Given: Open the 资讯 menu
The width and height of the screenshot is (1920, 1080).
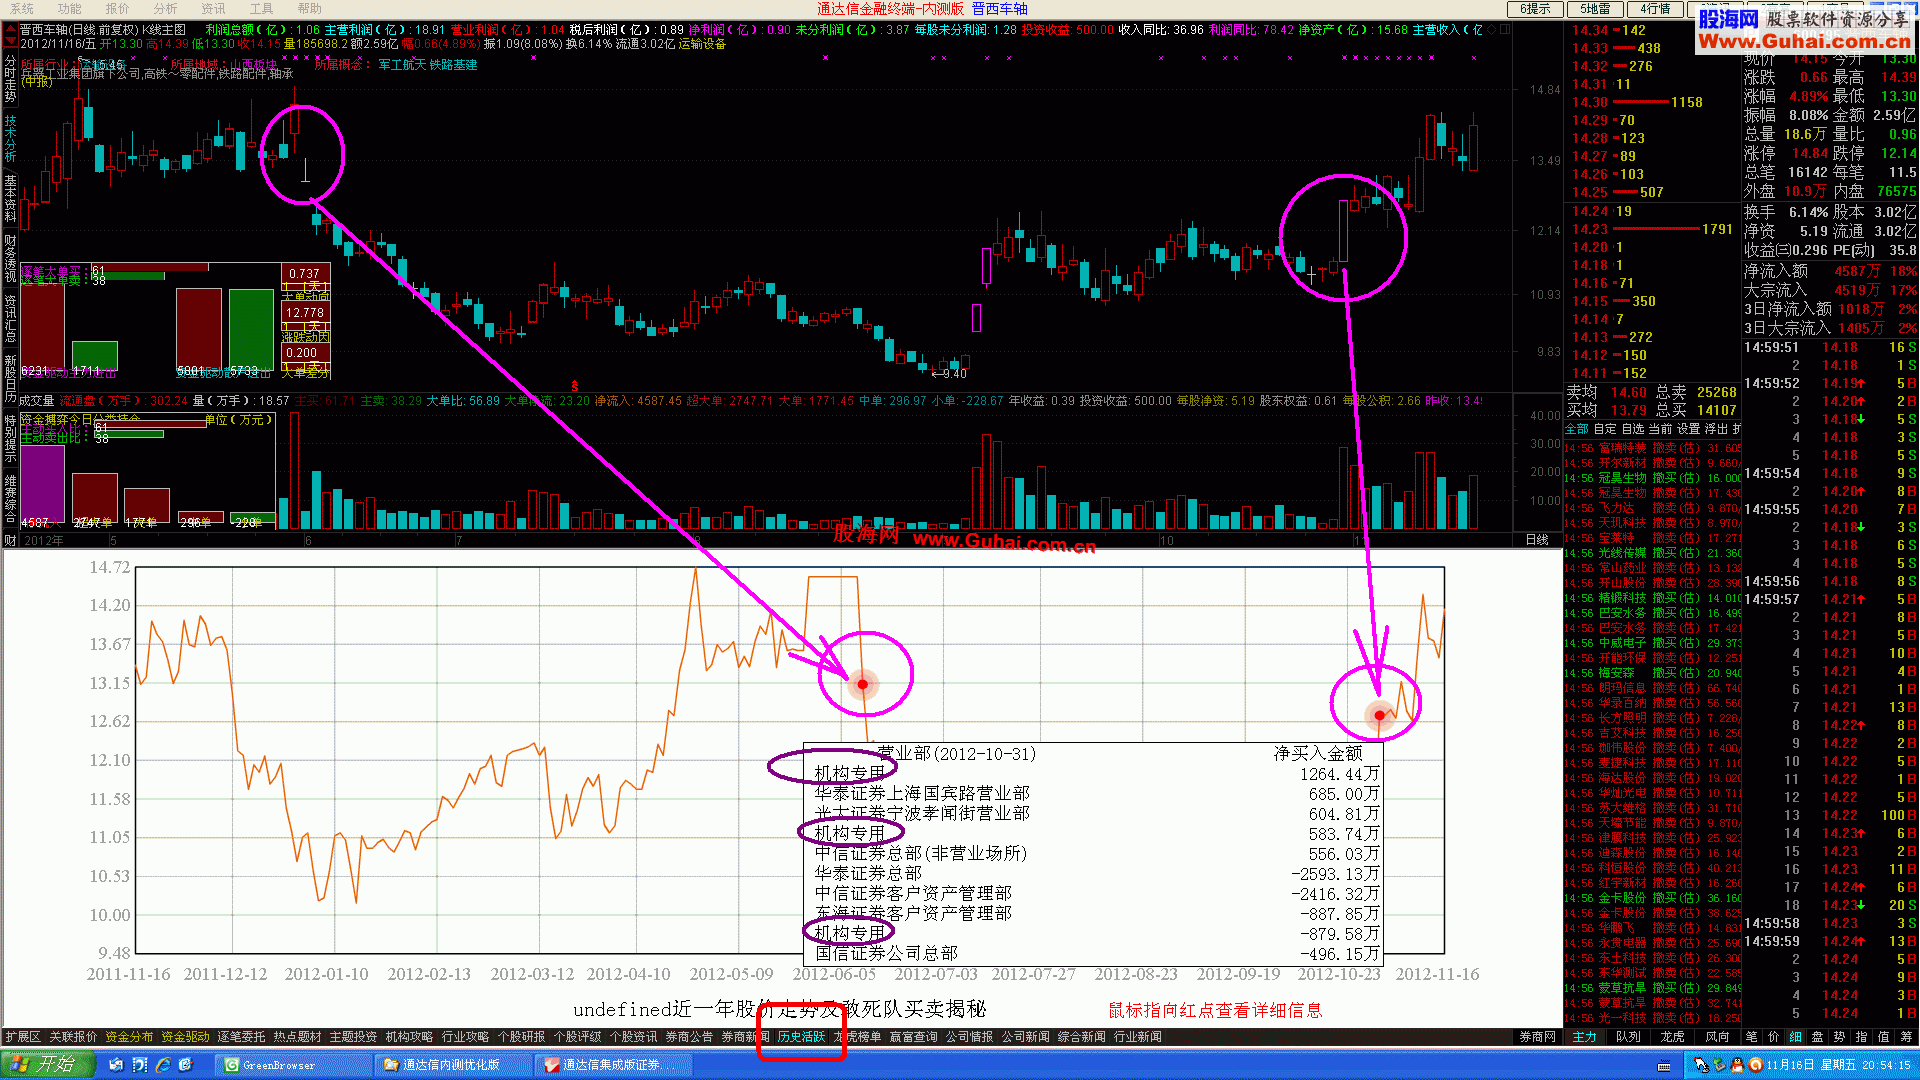Looking at the screenshot, I should coord(213,8).
